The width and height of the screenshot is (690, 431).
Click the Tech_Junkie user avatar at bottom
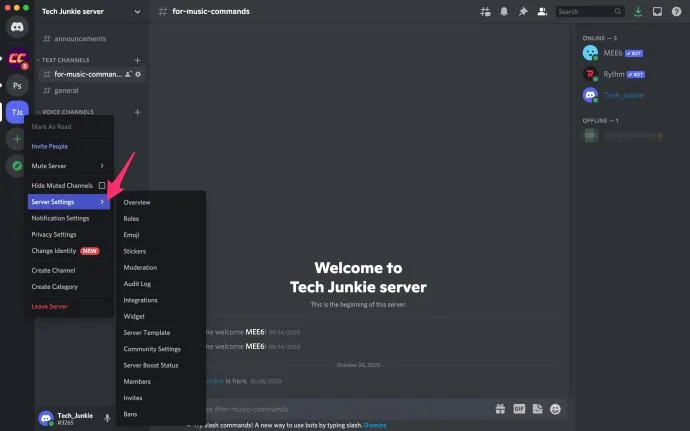(x=46, y=418)
